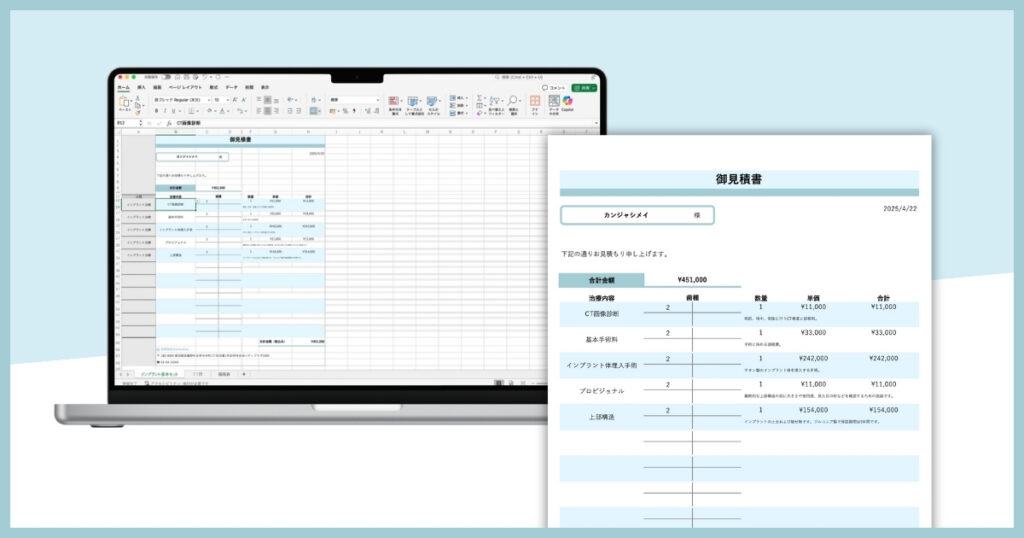1024x538 pixels.
Task: Launch the Copilot icon in the ribbon
Action: coord(568,101)
